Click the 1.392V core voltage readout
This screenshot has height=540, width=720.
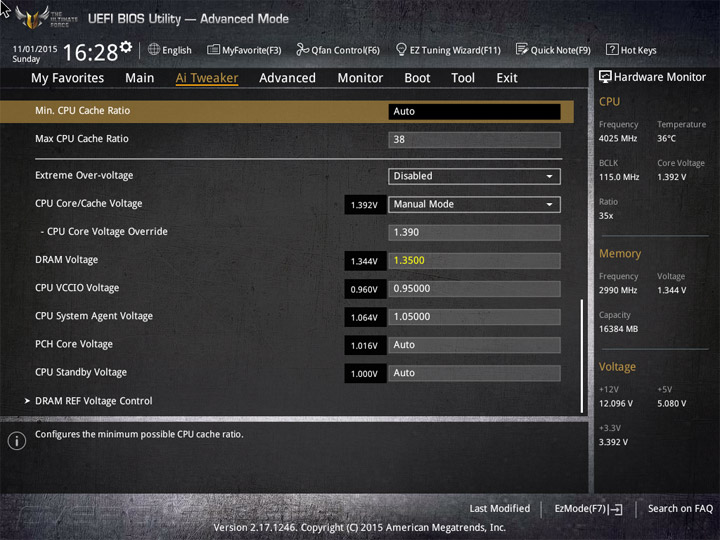tap(365, 205)
